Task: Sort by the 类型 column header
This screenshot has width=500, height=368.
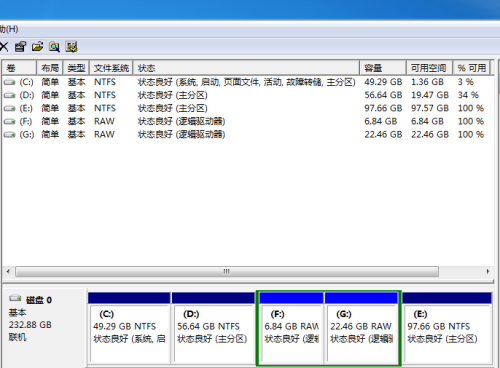Action: coord(76,68)
